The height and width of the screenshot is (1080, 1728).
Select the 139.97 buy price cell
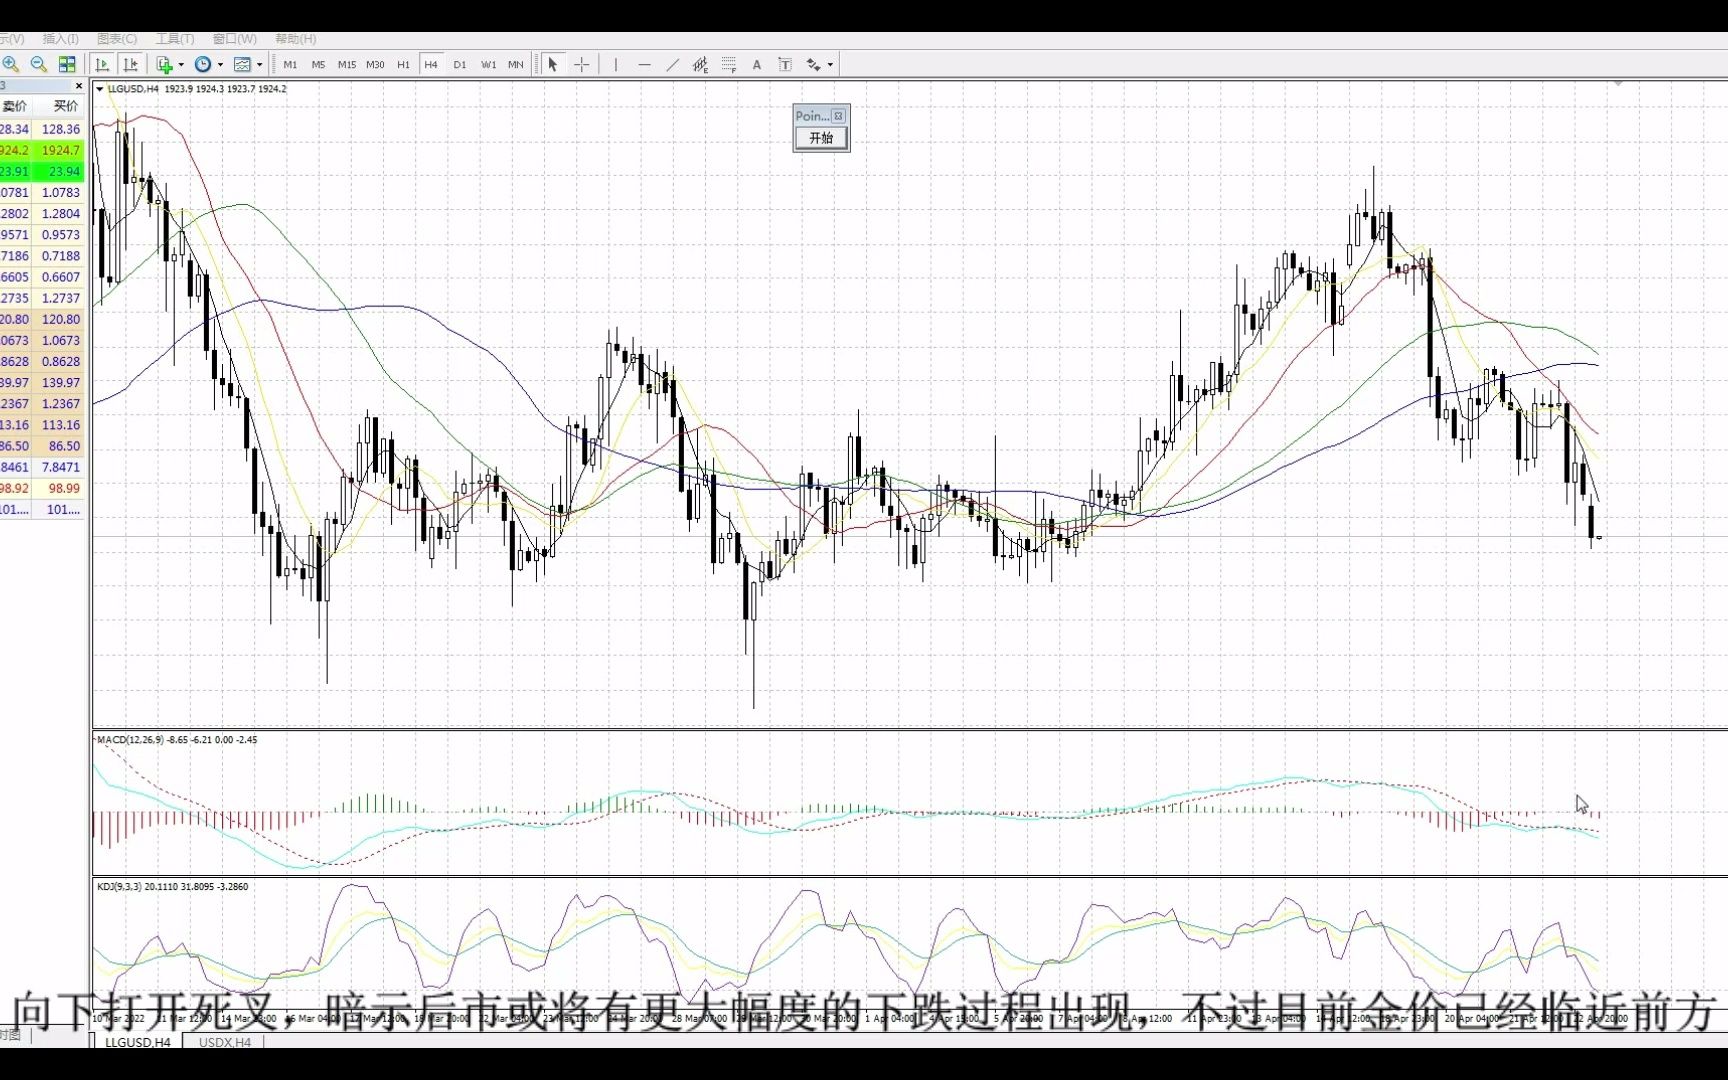60,383
